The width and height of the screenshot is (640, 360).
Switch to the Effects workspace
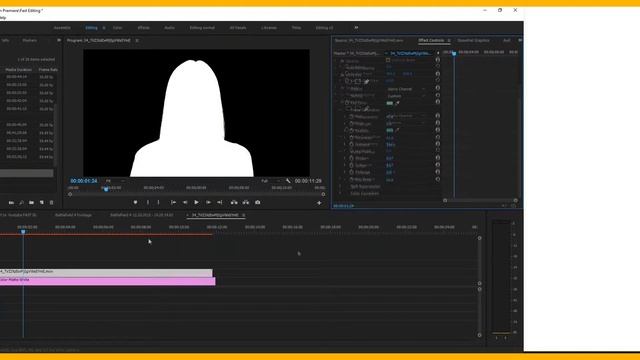tap(144, 28)
